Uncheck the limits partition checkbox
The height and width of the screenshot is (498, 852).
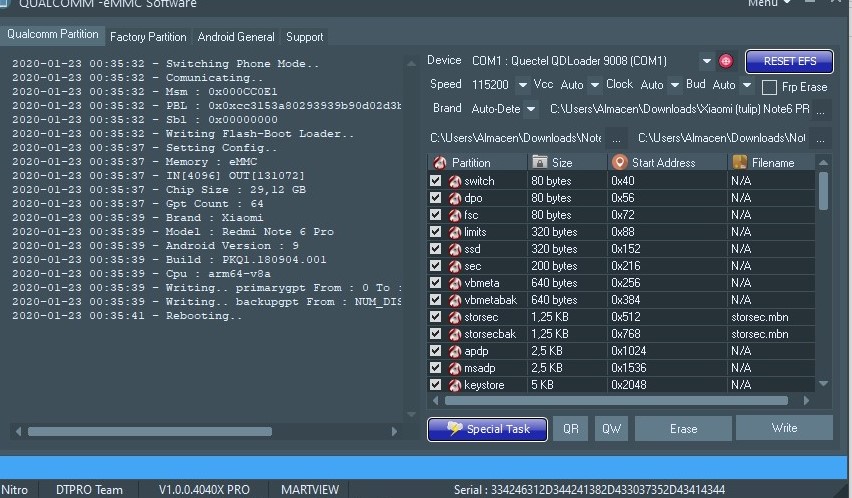click(435, 231)
